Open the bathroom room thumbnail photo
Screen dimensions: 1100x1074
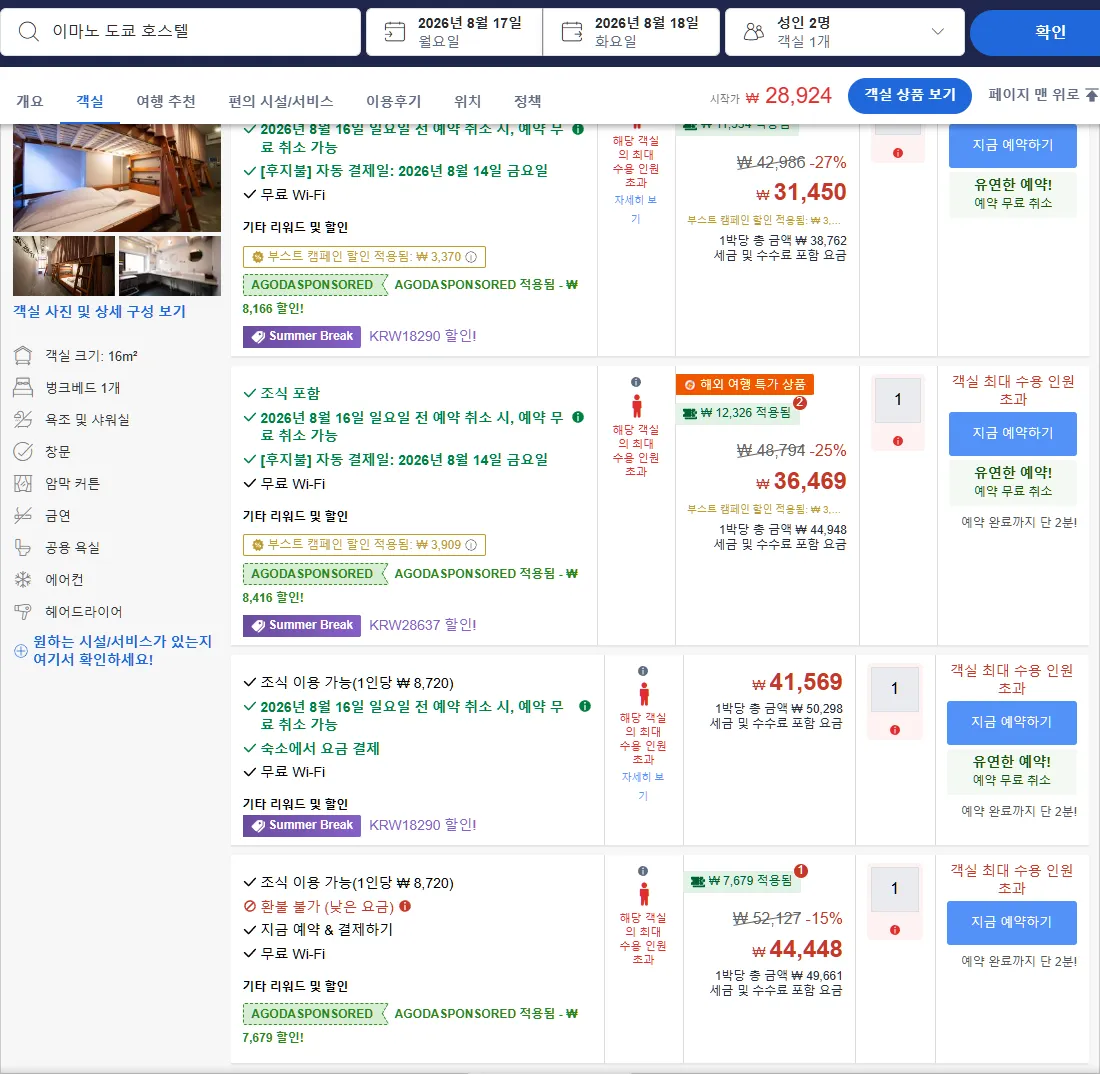[x=170, y=266]
